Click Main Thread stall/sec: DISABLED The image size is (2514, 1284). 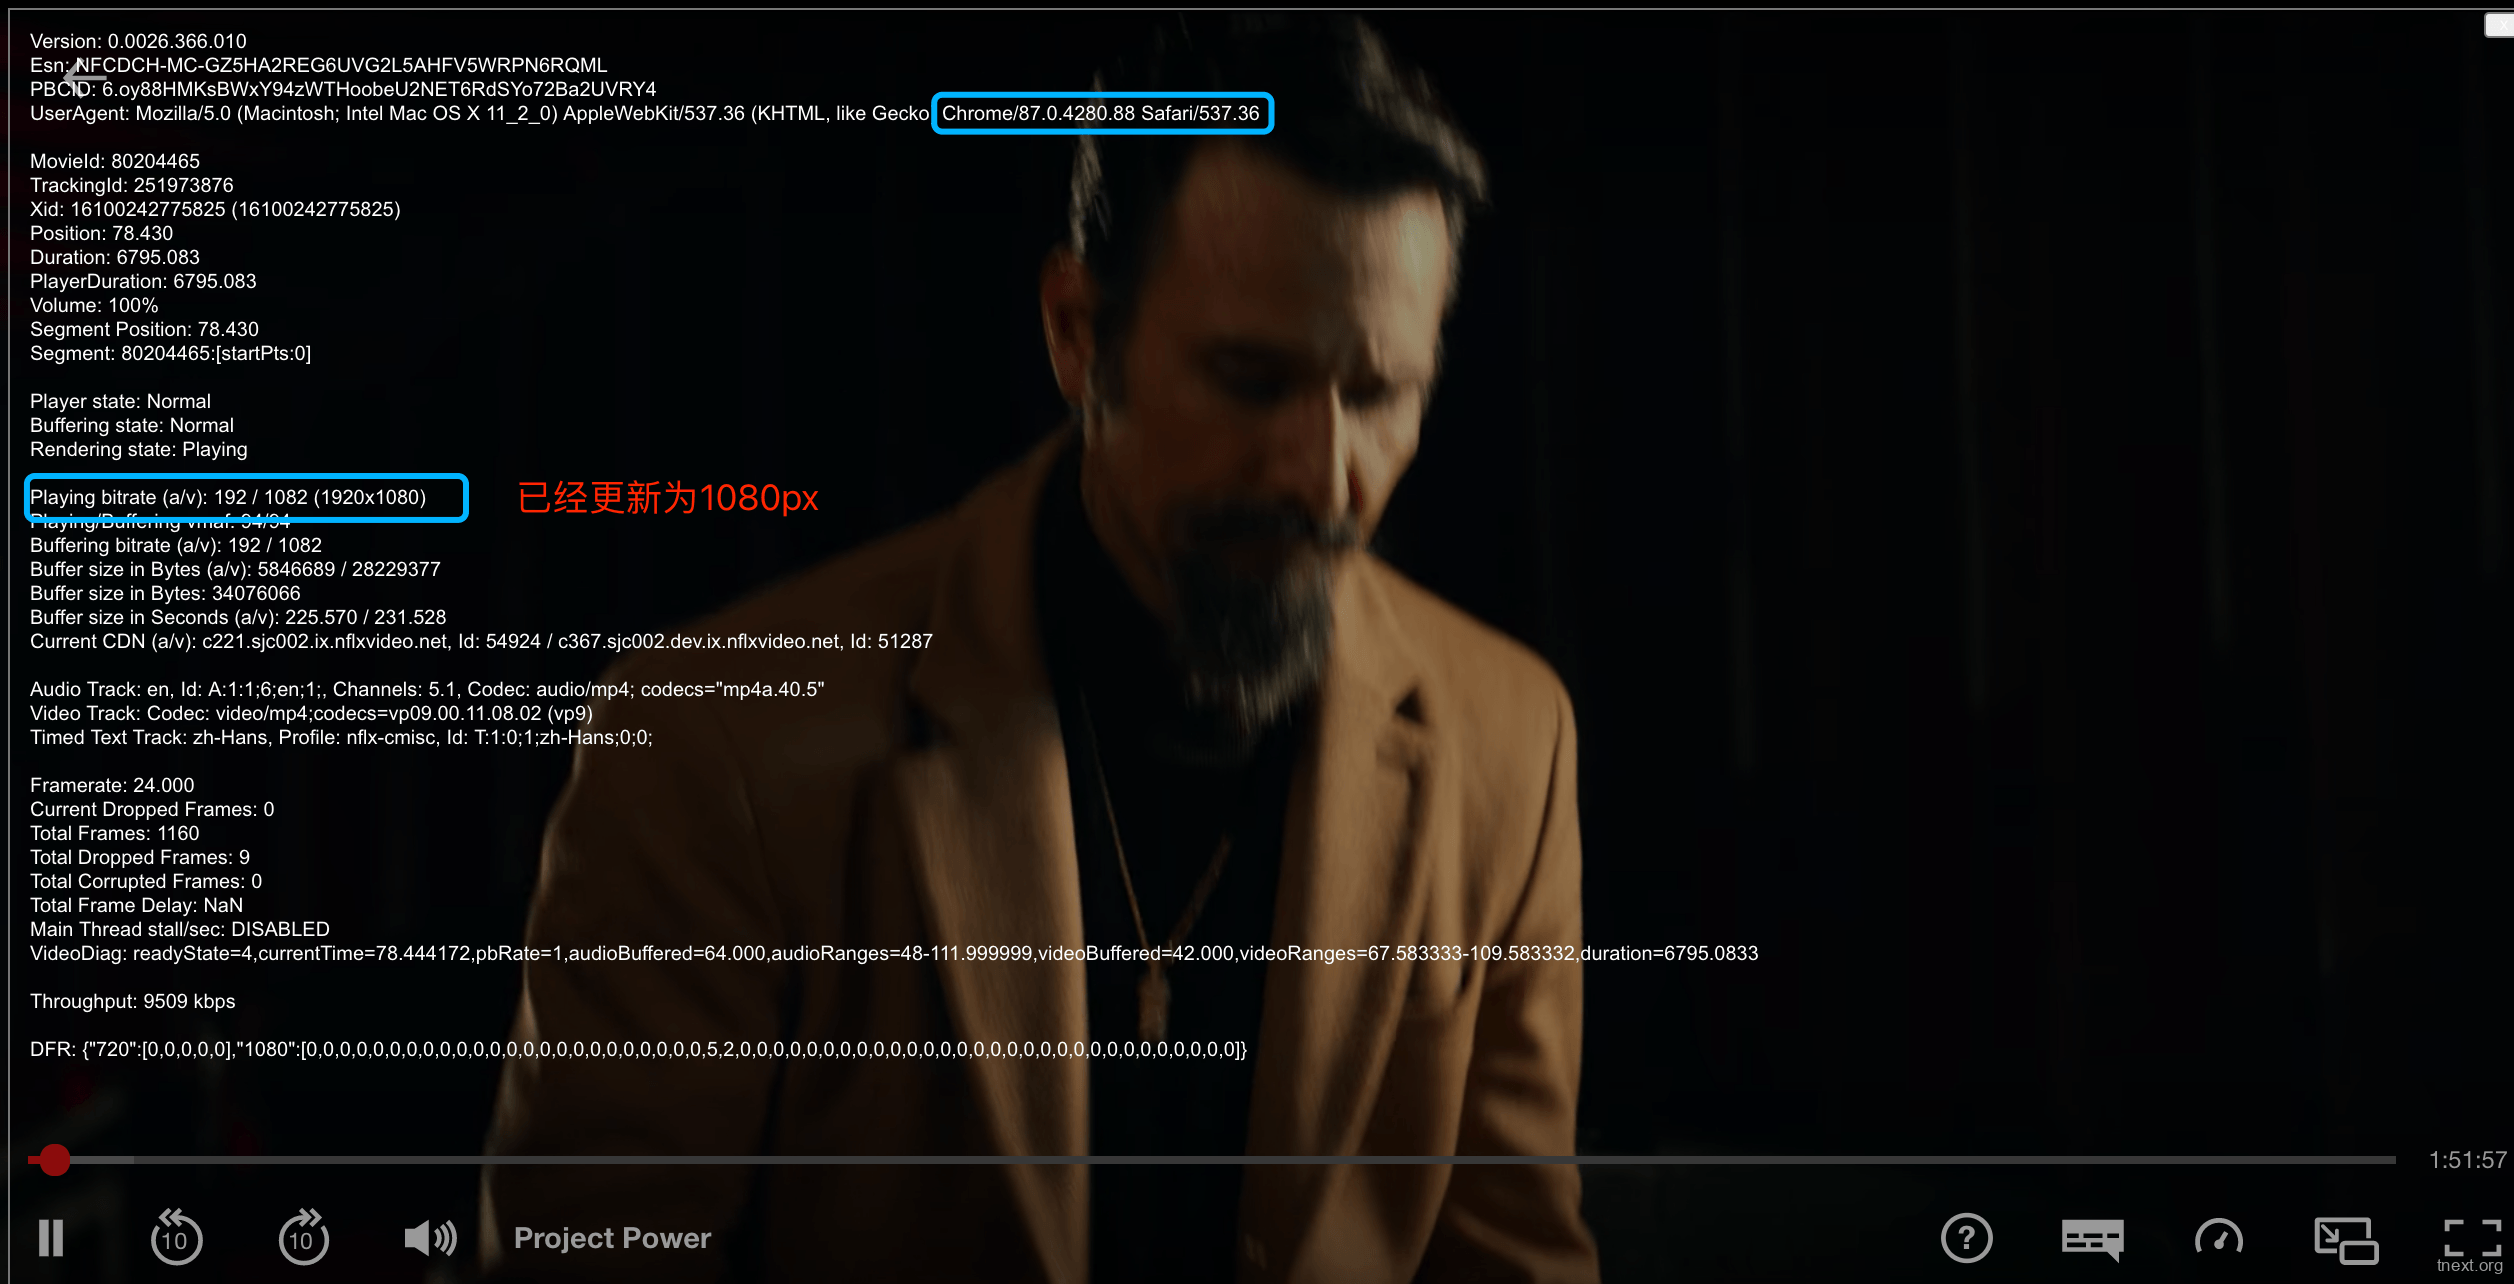180,929
